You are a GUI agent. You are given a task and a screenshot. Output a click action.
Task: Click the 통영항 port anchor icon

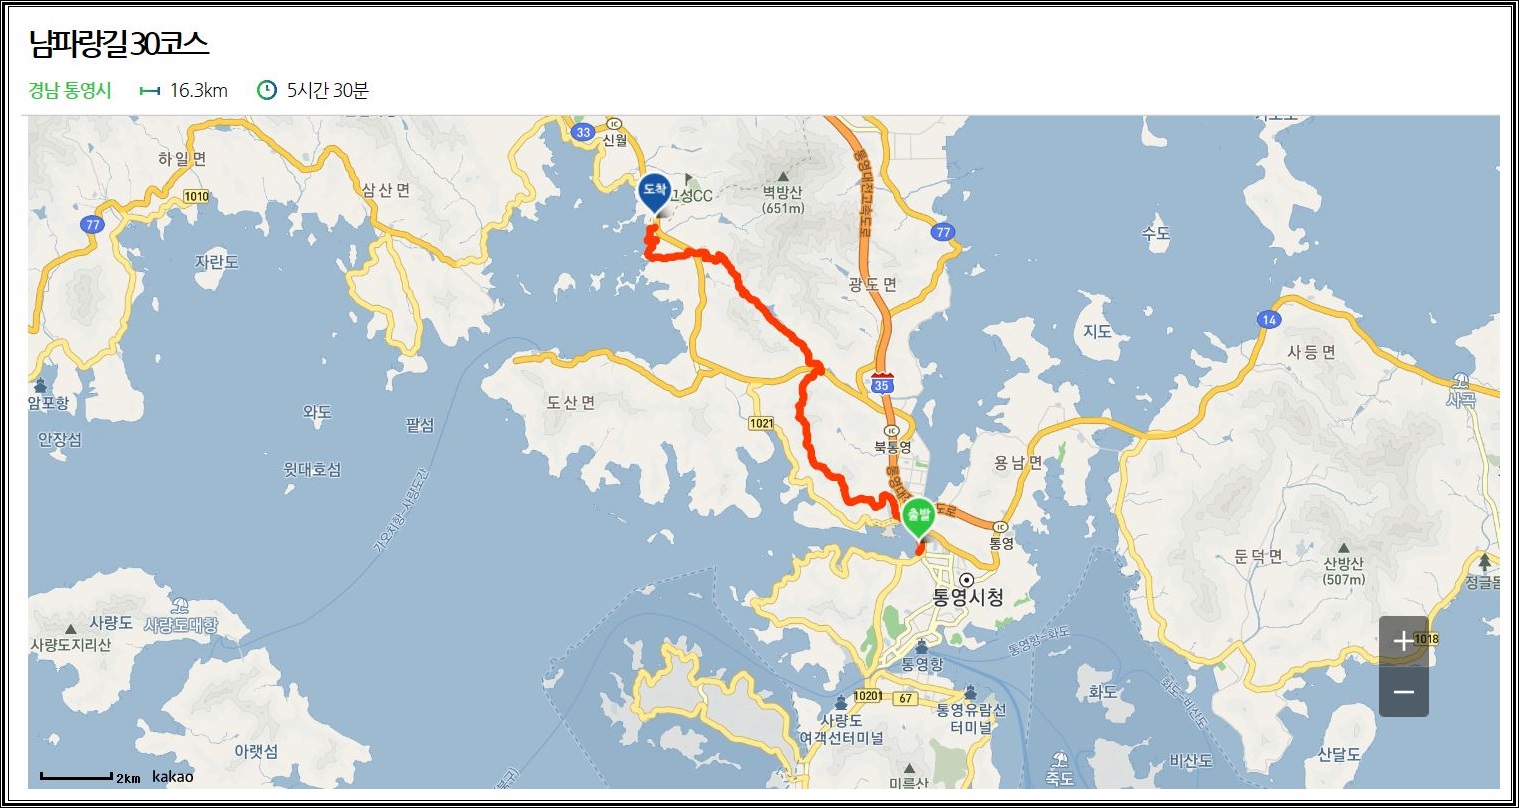coord(921,647)
